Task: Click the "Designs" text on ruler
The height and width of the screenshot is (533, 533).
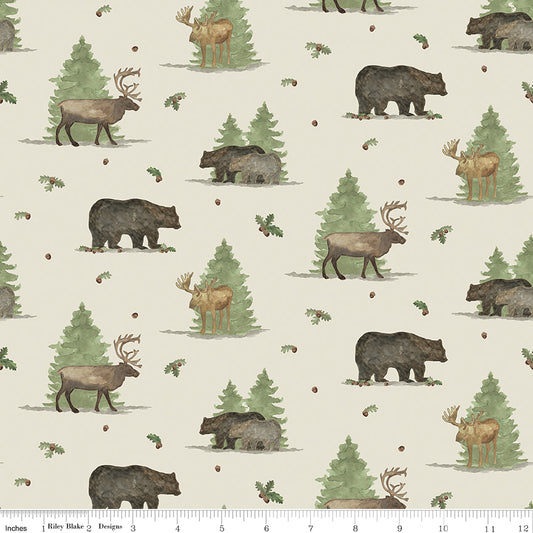Action: click(x=110, y=526)
